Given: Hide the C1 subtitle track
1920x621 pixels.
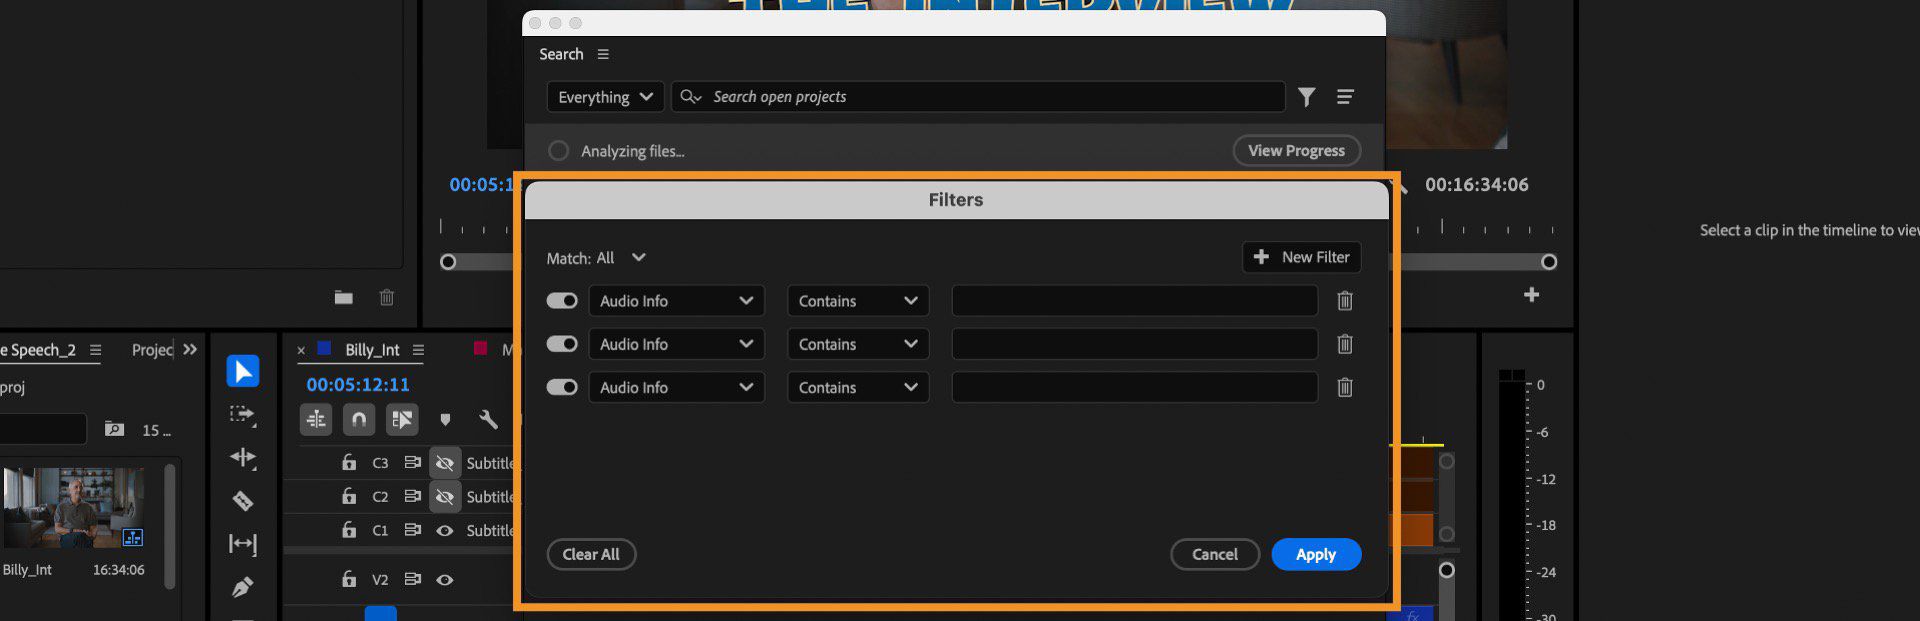Looking at the screenshot, I should 445,531.
